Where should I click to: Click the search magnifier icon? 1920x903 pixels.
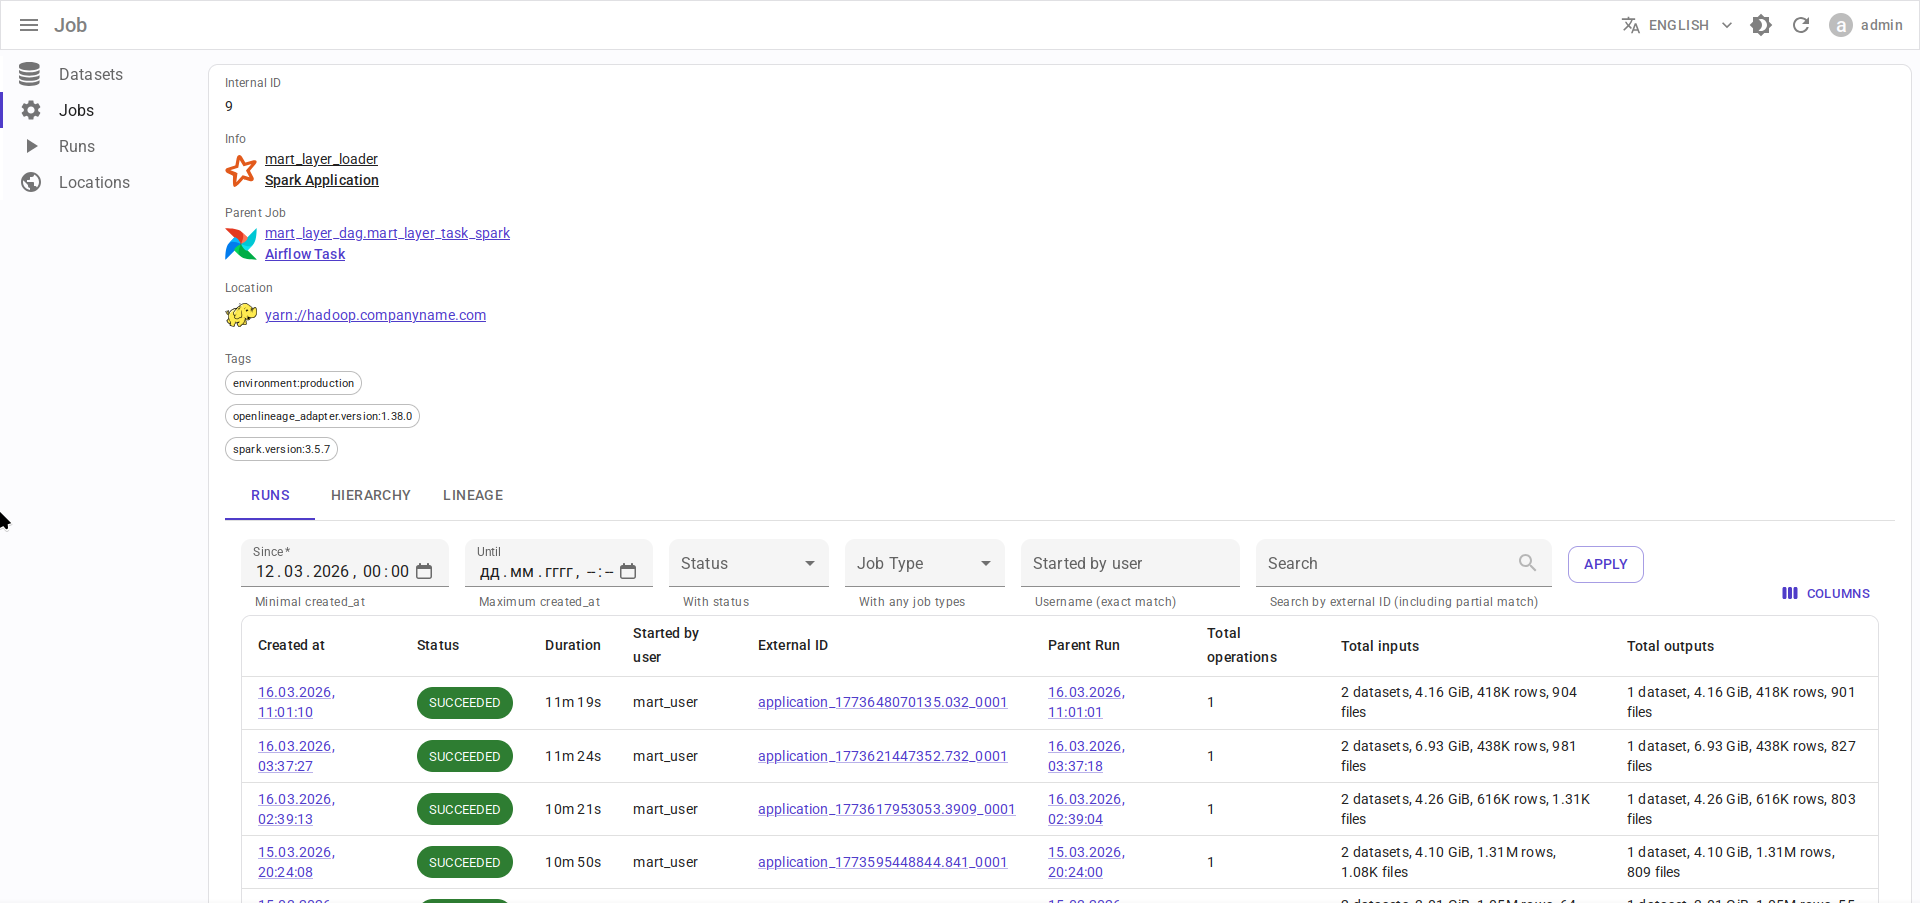tap(1527, 563)
